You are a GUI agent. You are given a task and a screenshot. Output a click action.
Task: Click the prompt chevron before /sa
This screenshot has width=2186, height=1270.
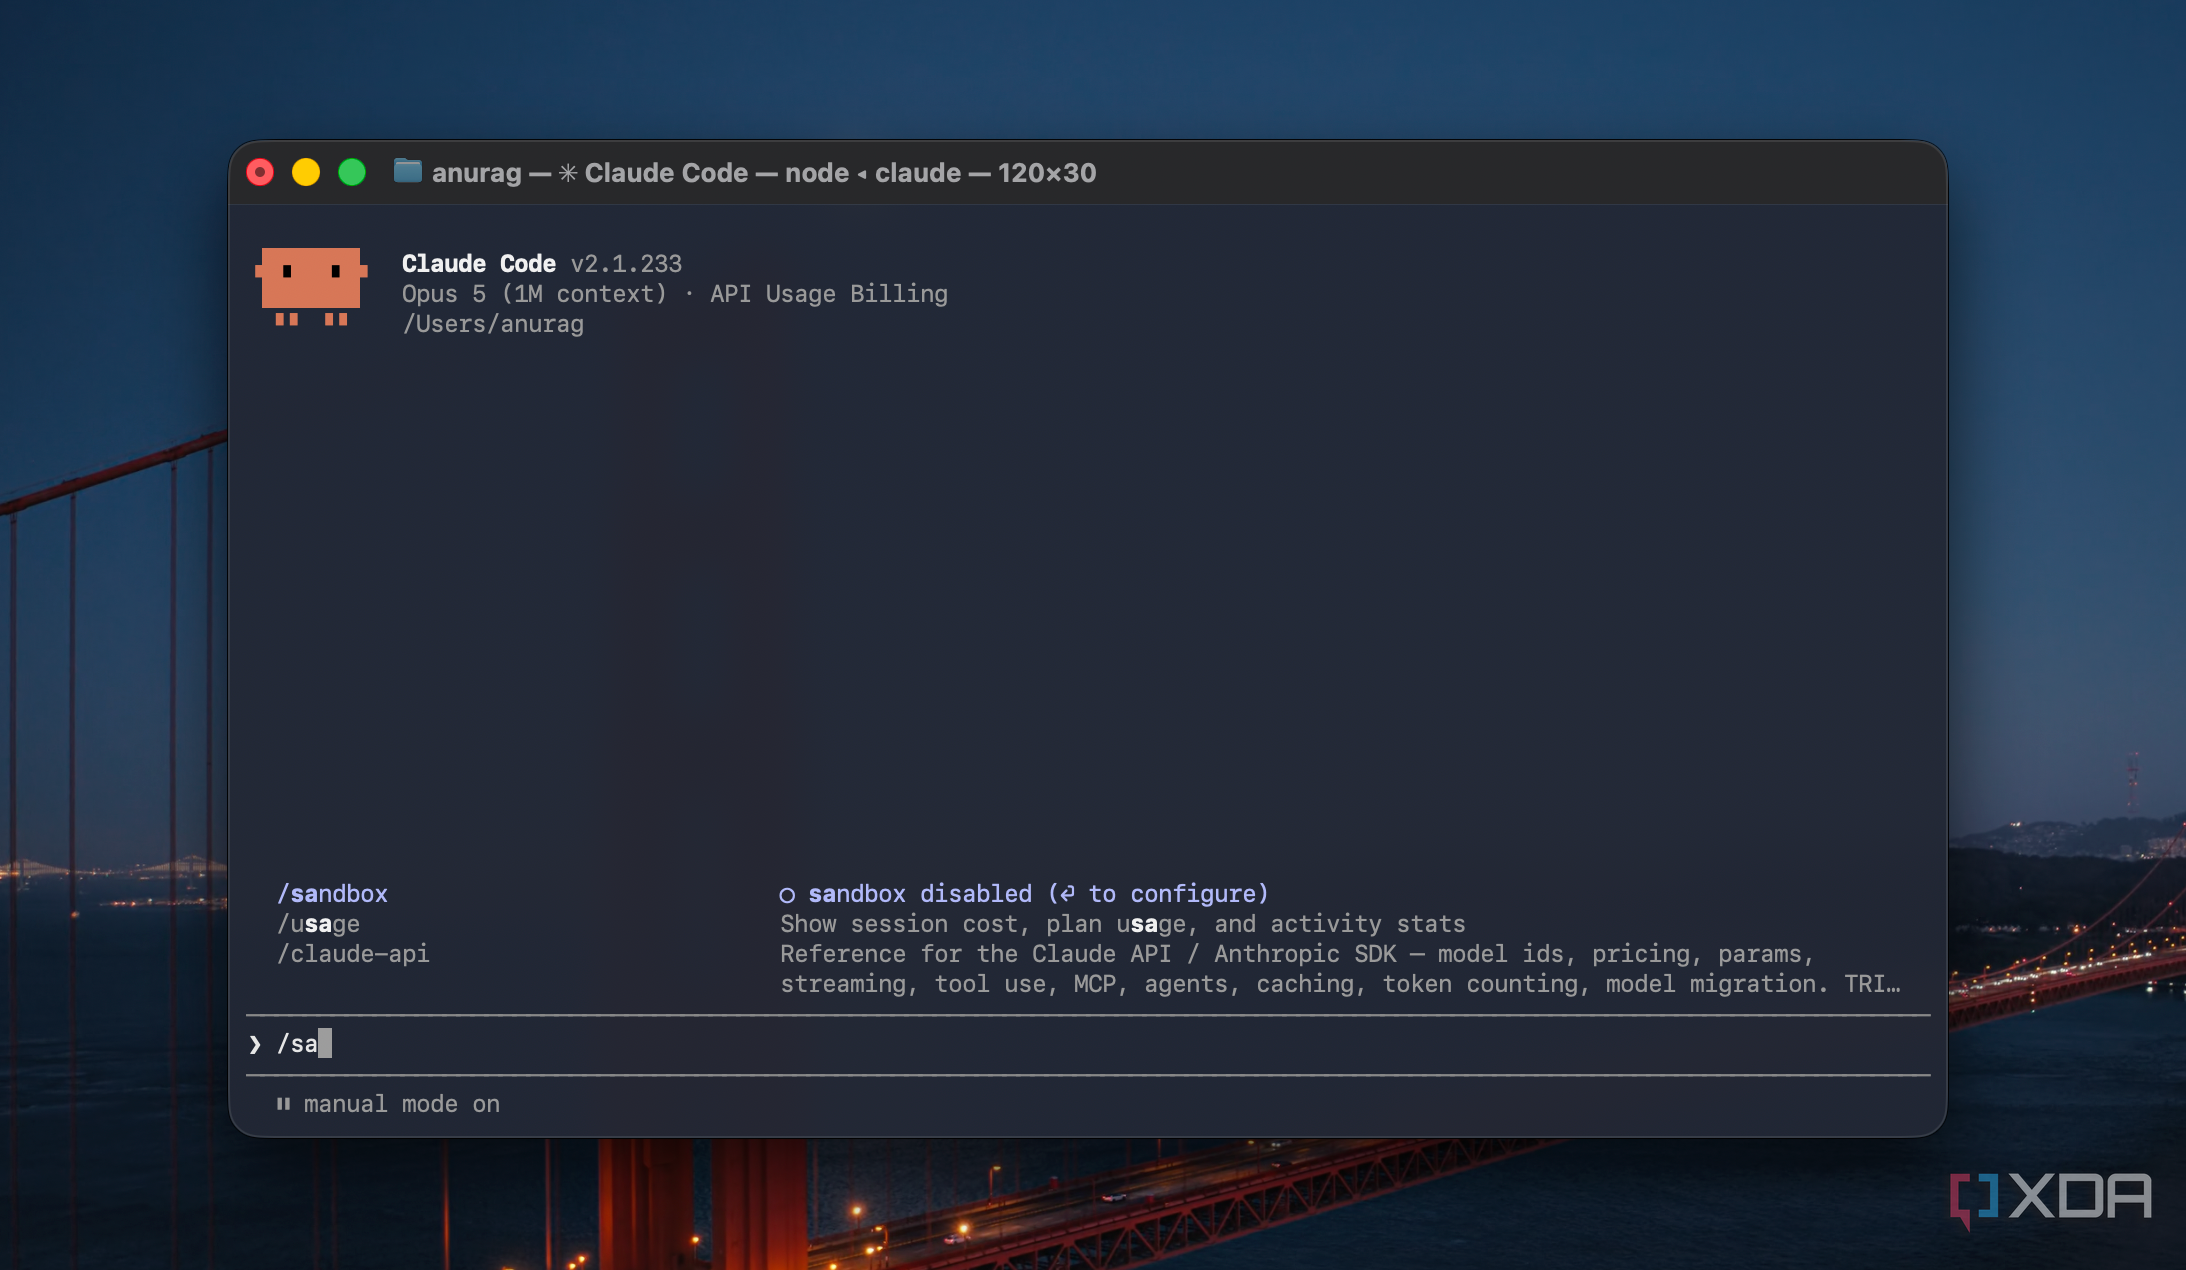pyautogui.click(x=255, y=1045)
